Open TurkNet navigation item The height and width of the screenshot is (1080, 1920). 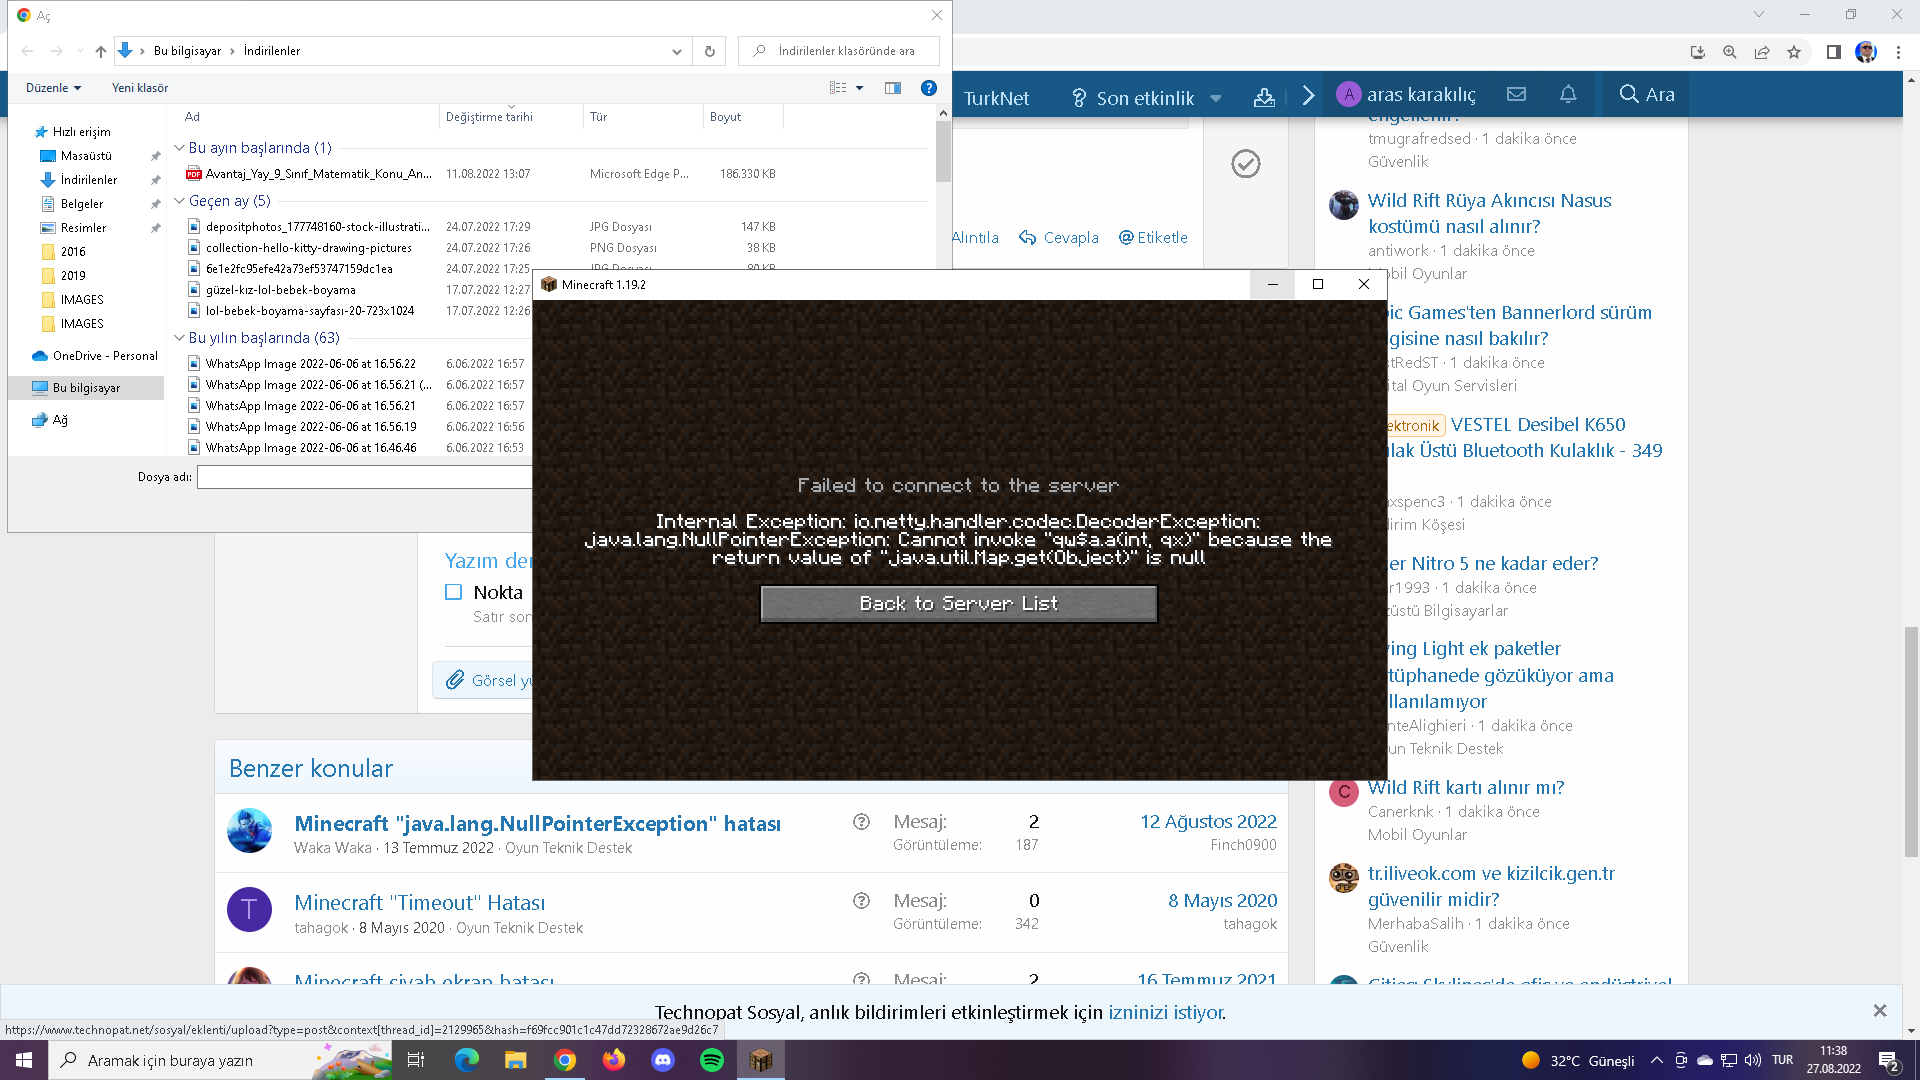click(x=996, y=98)
